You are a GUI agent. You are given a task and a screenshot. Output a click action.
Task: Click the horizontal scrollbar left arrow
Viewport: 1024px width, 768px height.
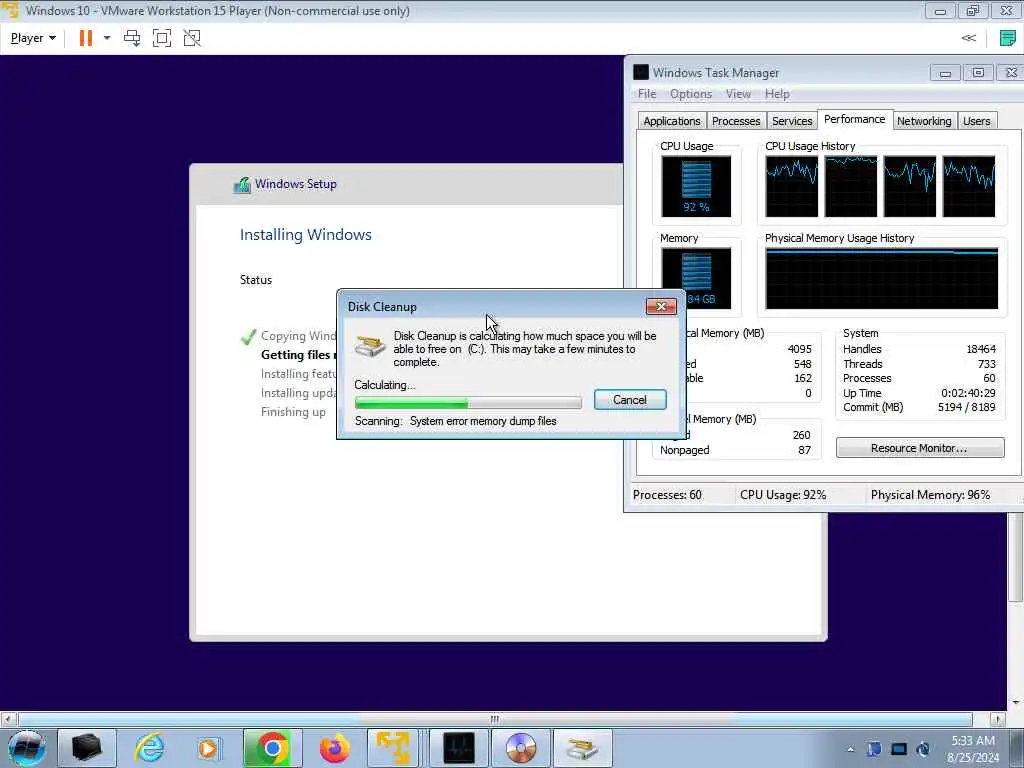[x=8, y=719]
